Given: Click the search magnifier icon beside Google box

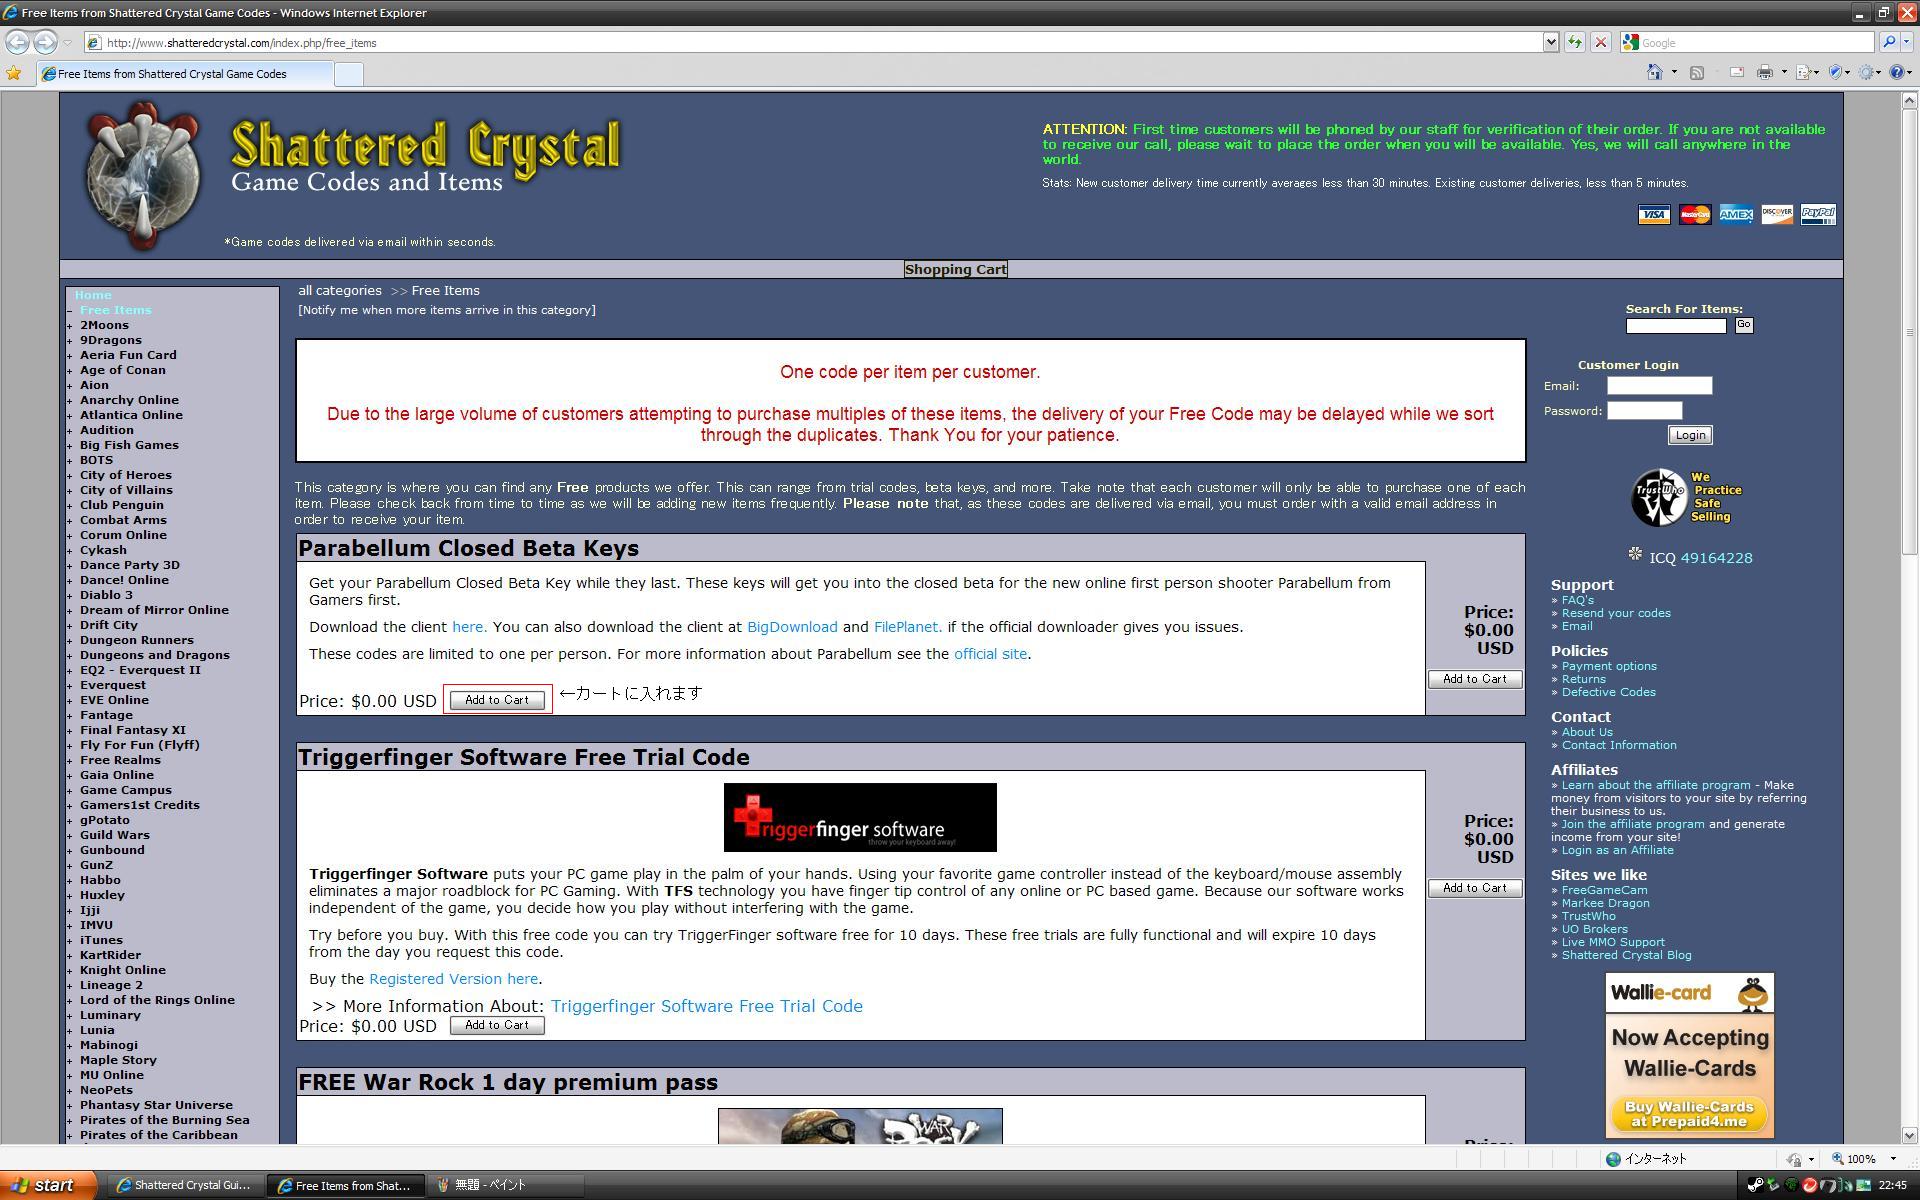Looking at the screenshot, I should [1888, 42].
